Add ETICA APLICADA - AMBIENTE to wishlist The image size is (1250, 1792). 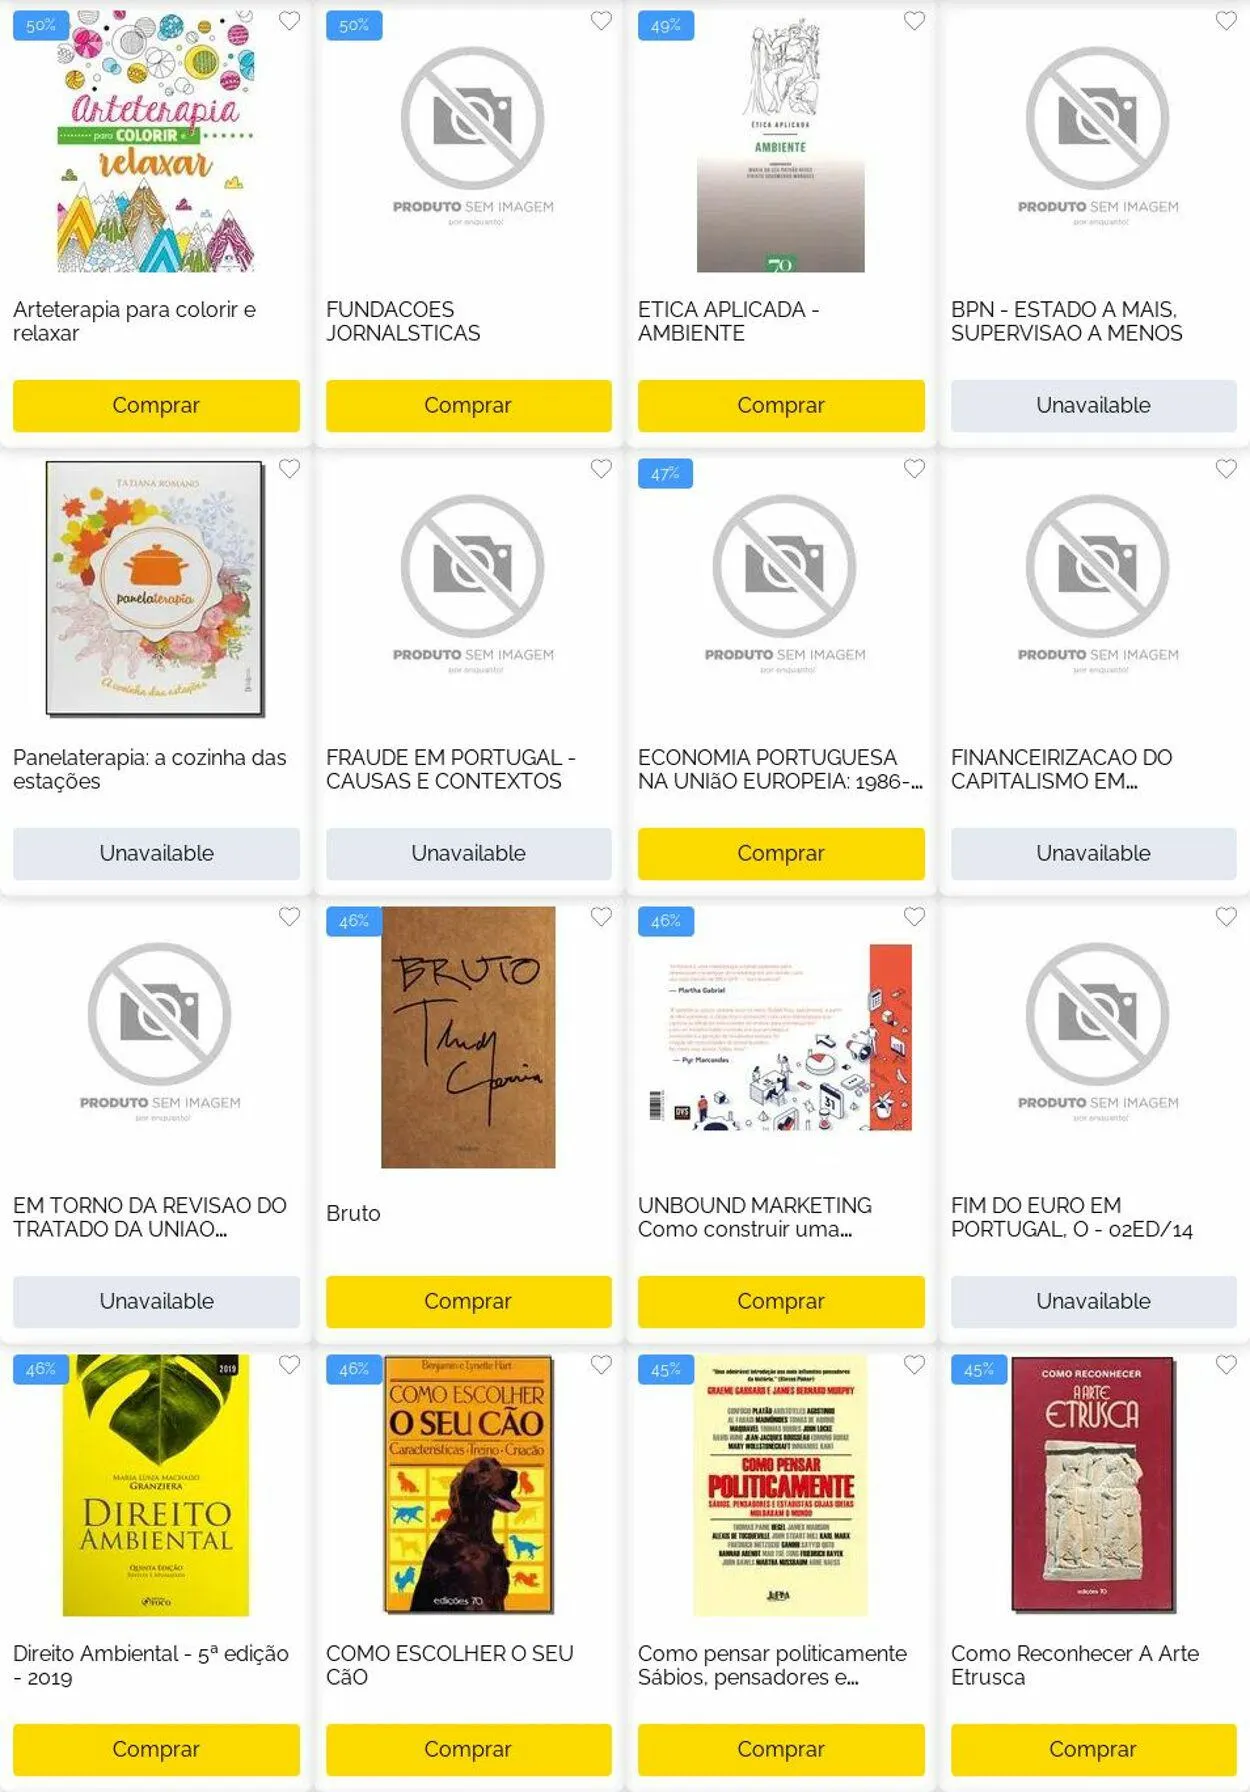pos(914,21)
